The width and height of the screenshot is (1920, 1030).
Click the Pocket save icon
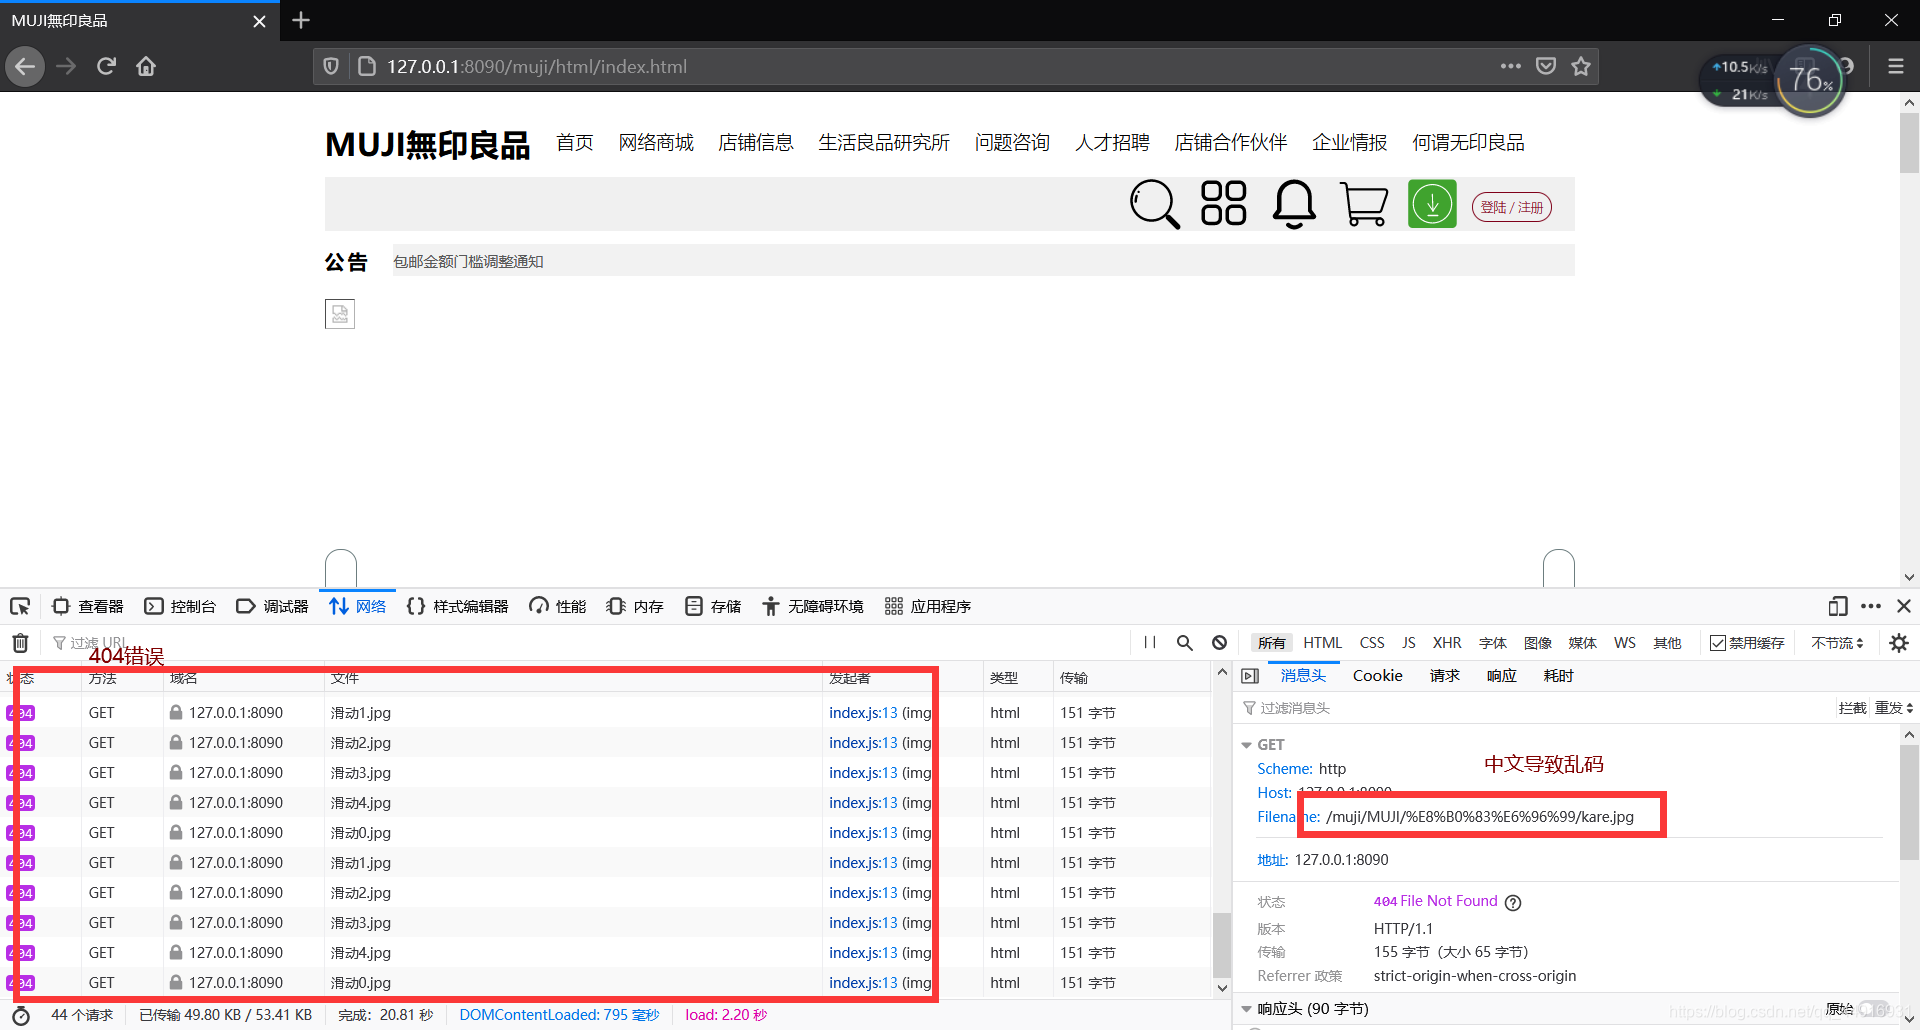1546,67
